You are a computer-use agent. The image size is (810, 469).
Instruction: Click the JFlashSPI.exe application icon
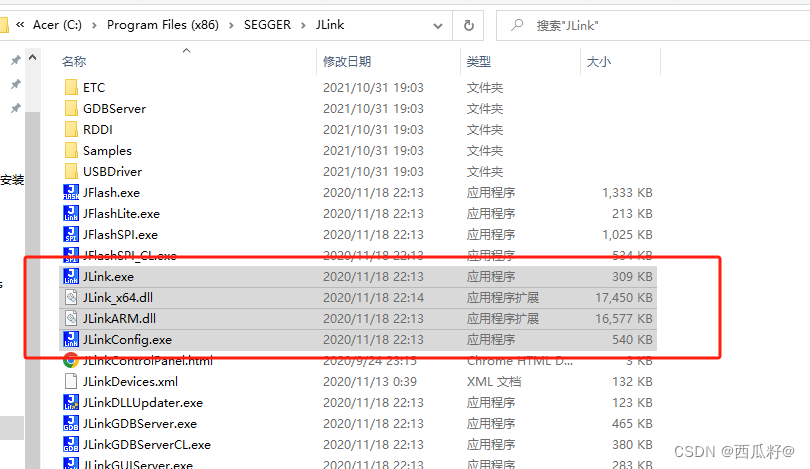[x=71, y=234]
